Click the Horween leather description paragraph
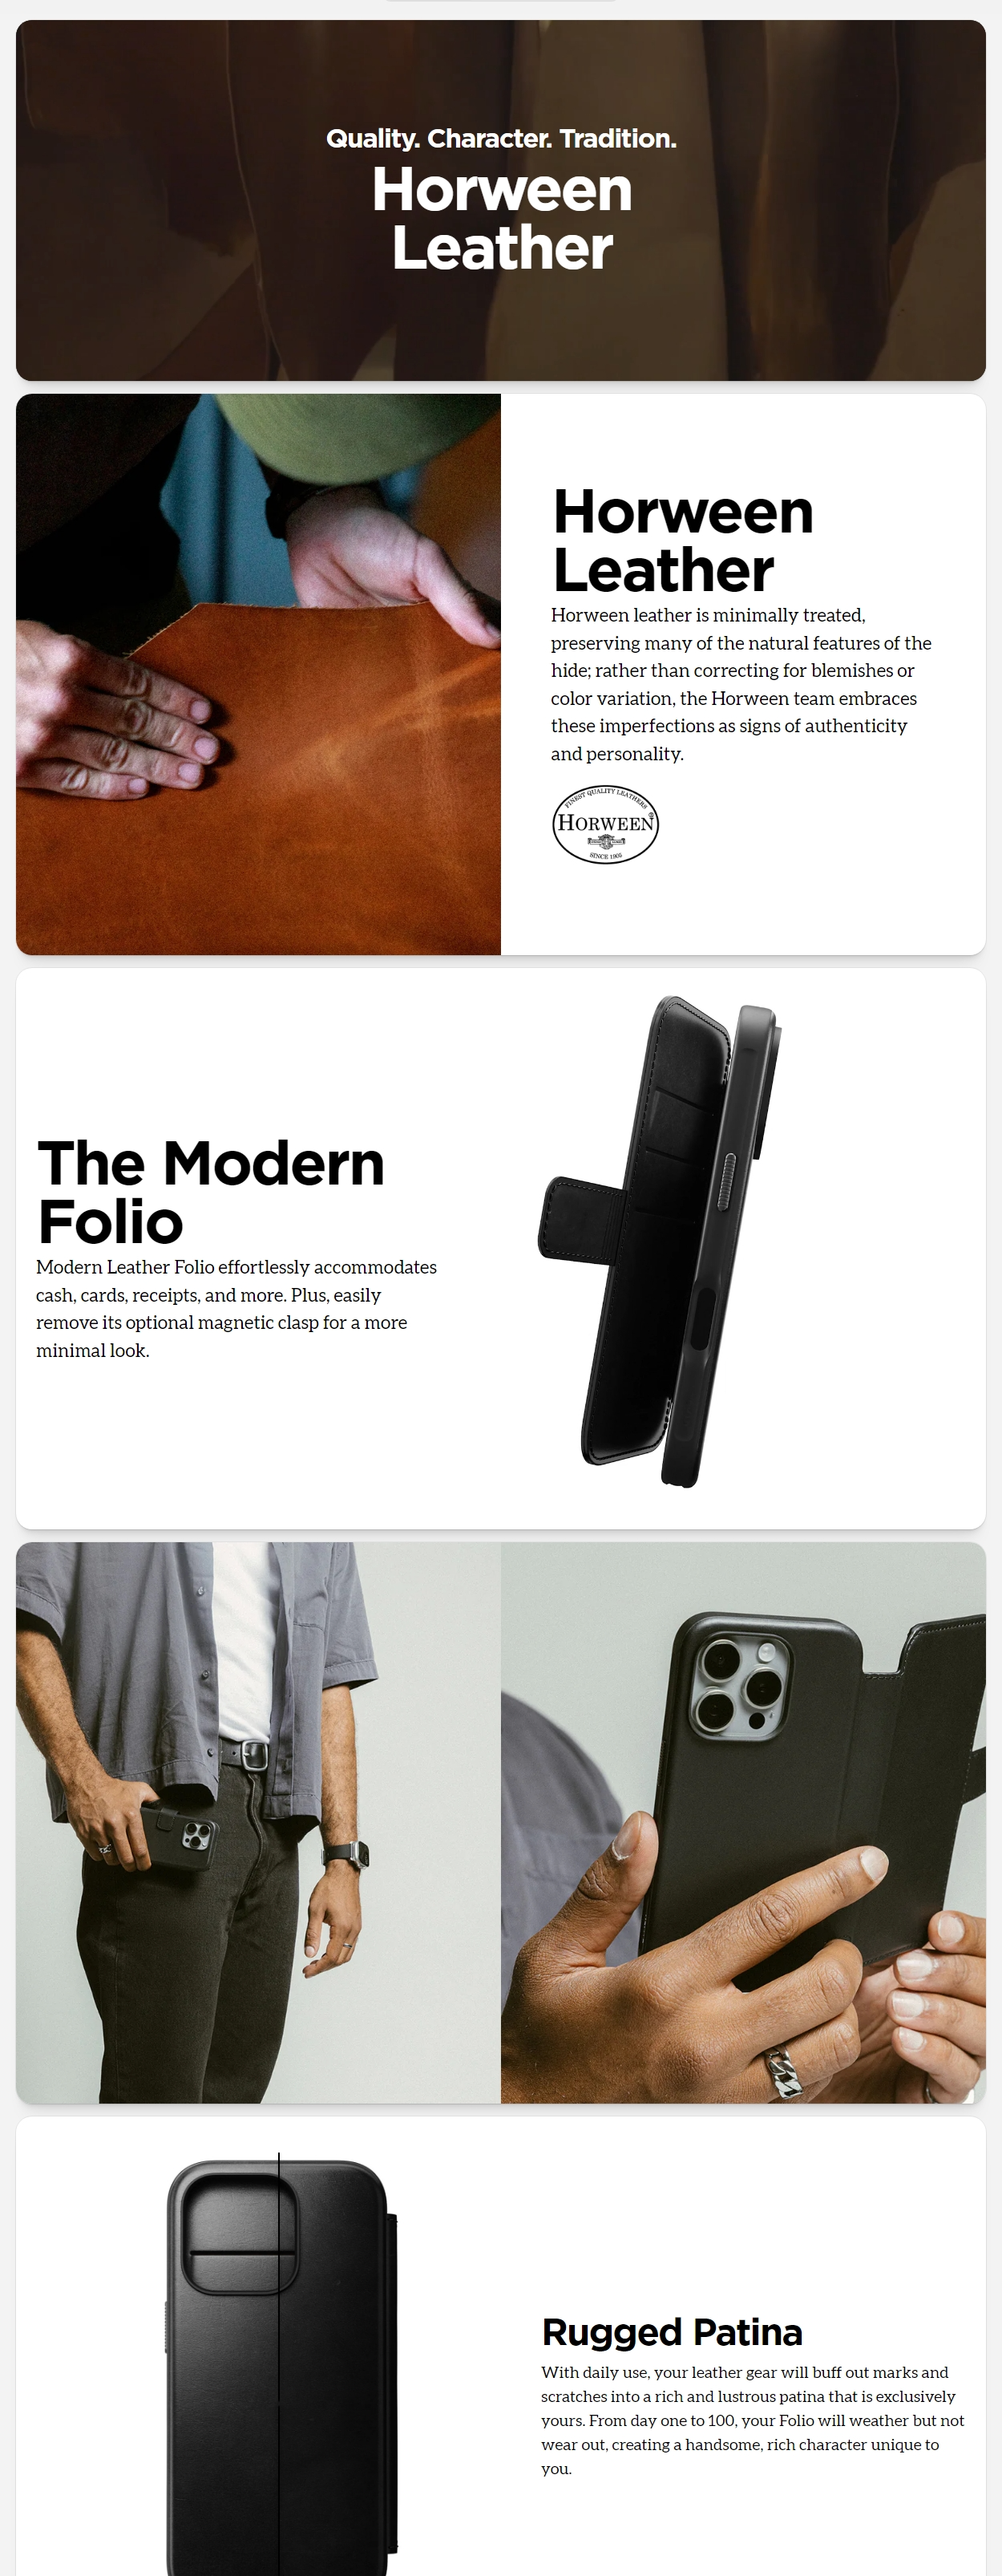 [741, 684]
